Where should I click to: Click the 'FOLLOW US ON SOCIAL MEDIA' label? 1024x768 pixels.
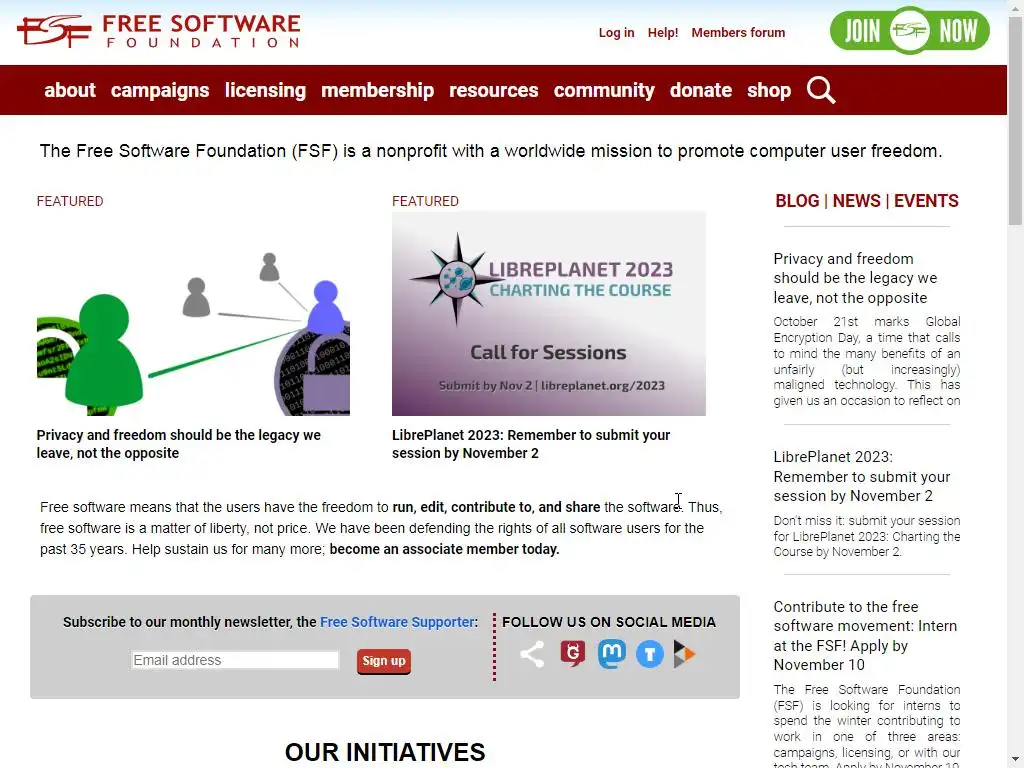(x=609, y=622)
